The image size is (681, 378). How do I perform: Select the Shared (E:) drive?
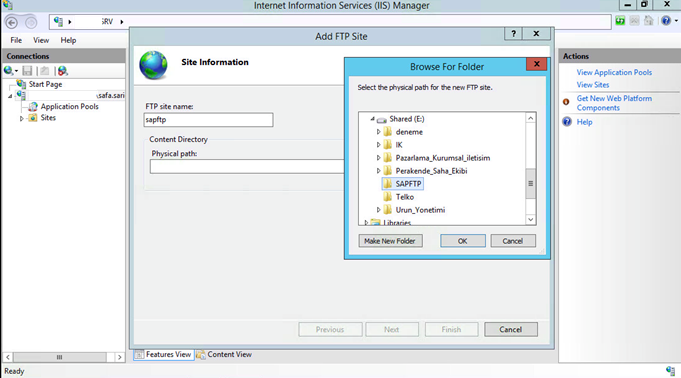coord(407,119)
